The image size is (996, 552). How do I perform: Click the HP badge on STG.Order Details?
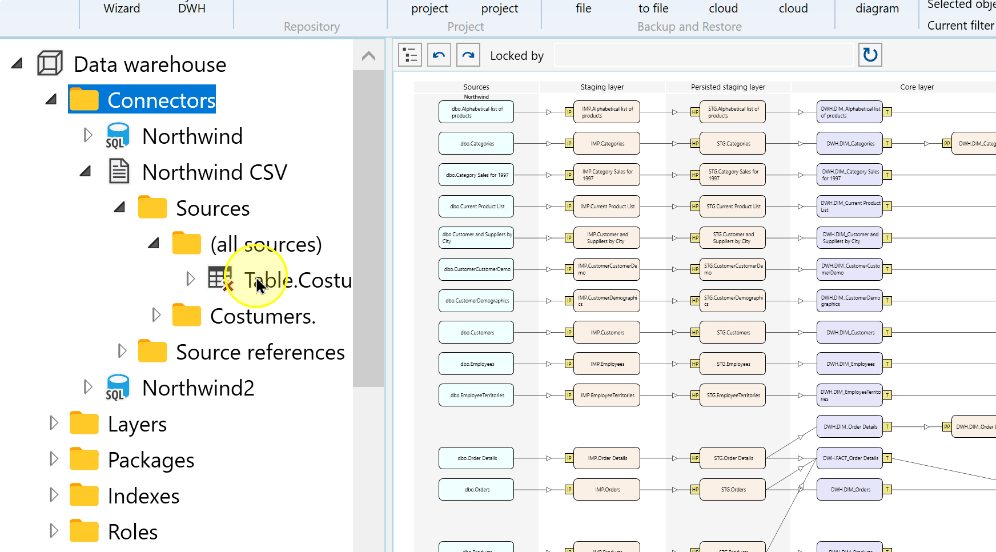(695, 458)
